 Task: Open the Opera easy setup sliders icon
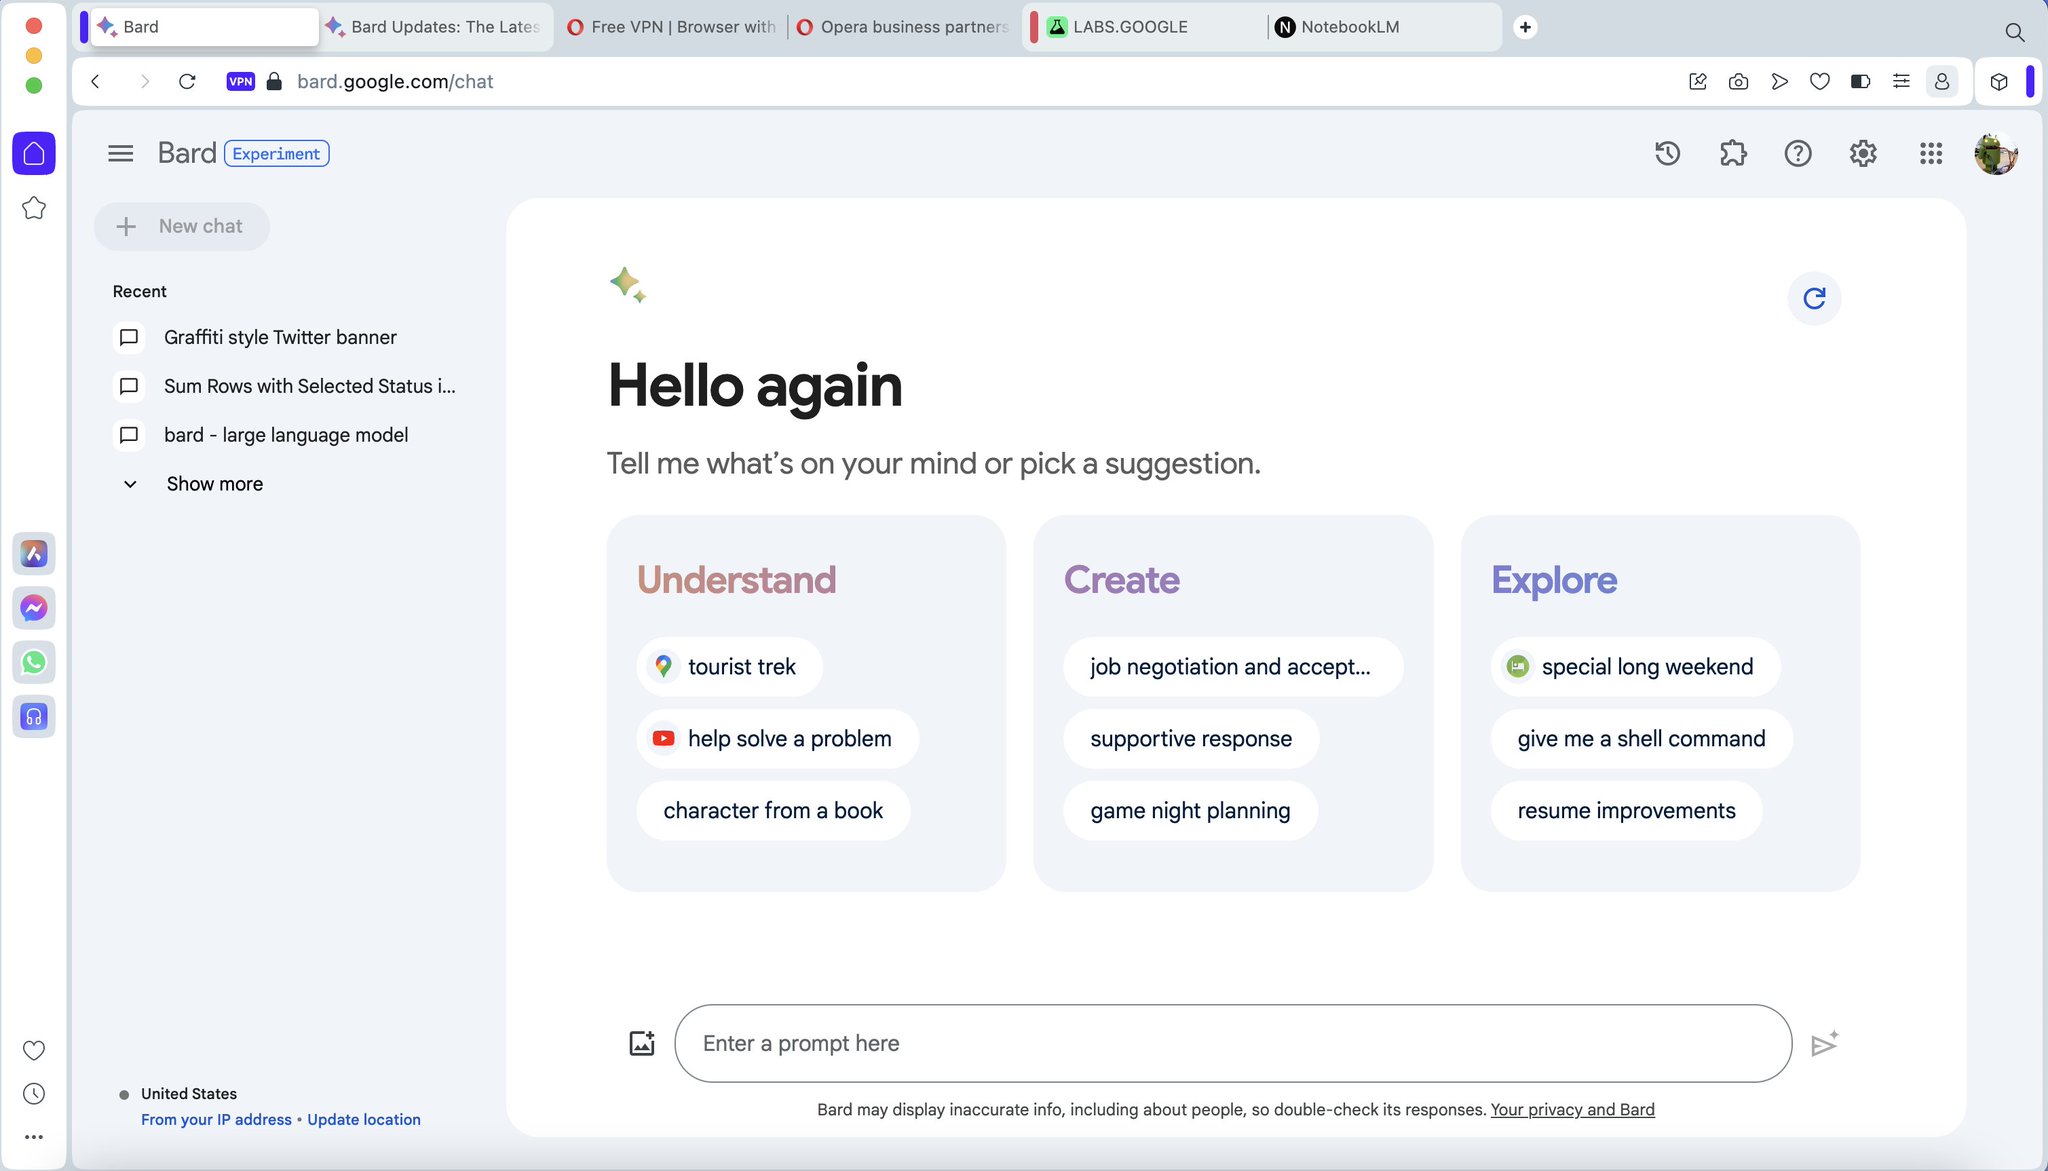[x=1901, y=82]
